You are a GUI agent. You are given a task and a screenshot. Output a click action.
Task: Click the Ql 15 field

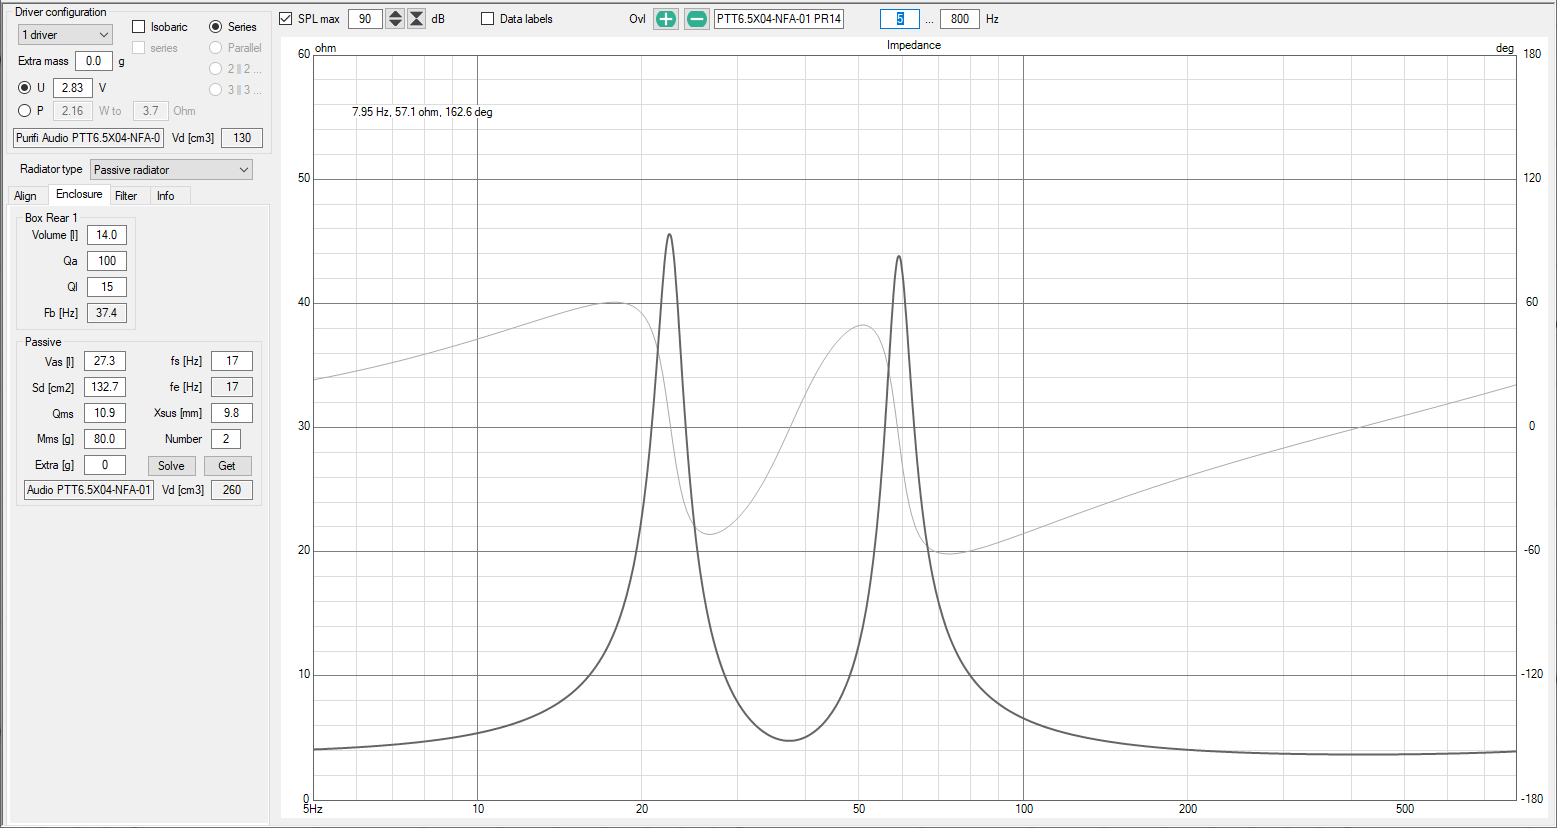pyautogui.click(x=107, y=287)
